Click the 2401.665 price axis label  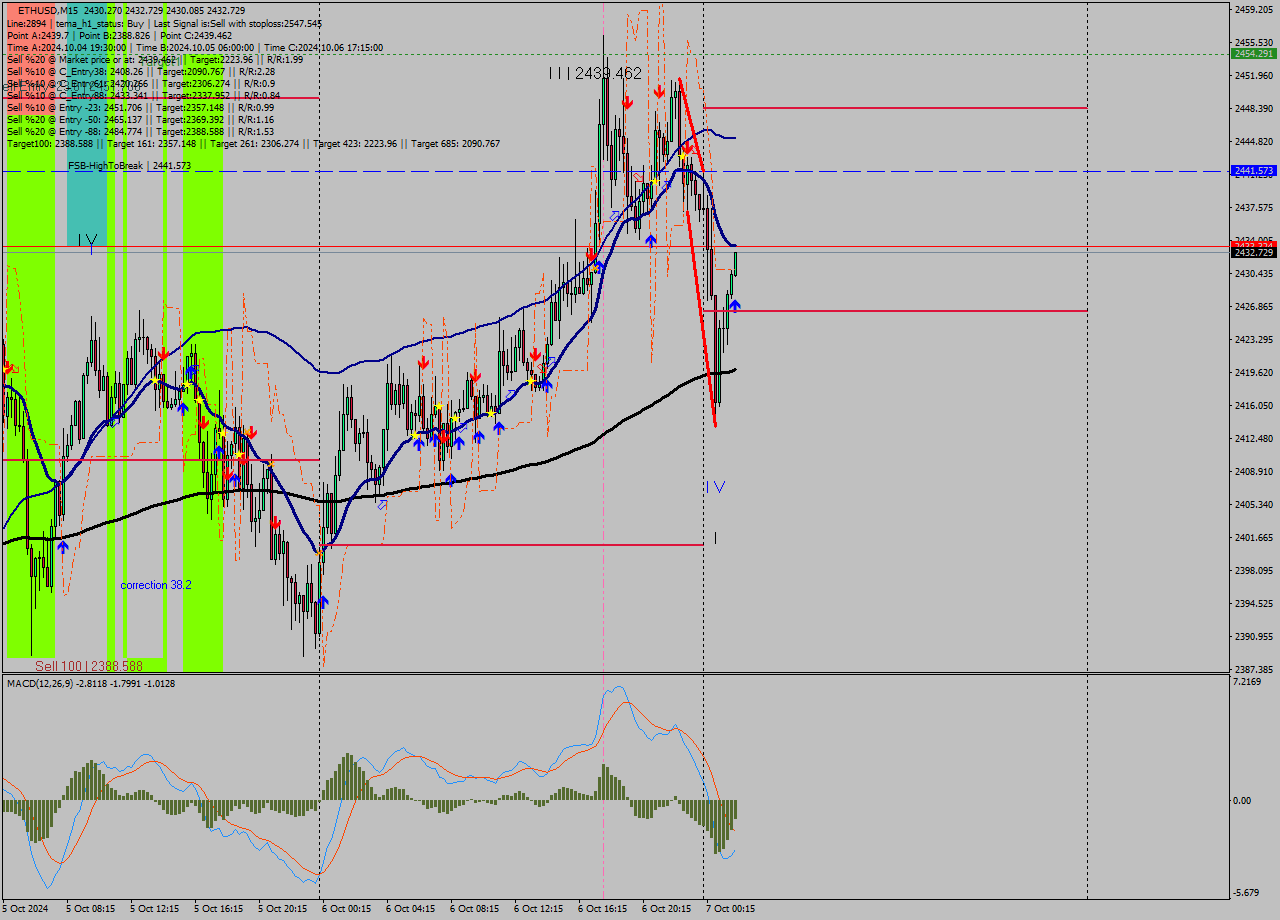pos(1253,537)
